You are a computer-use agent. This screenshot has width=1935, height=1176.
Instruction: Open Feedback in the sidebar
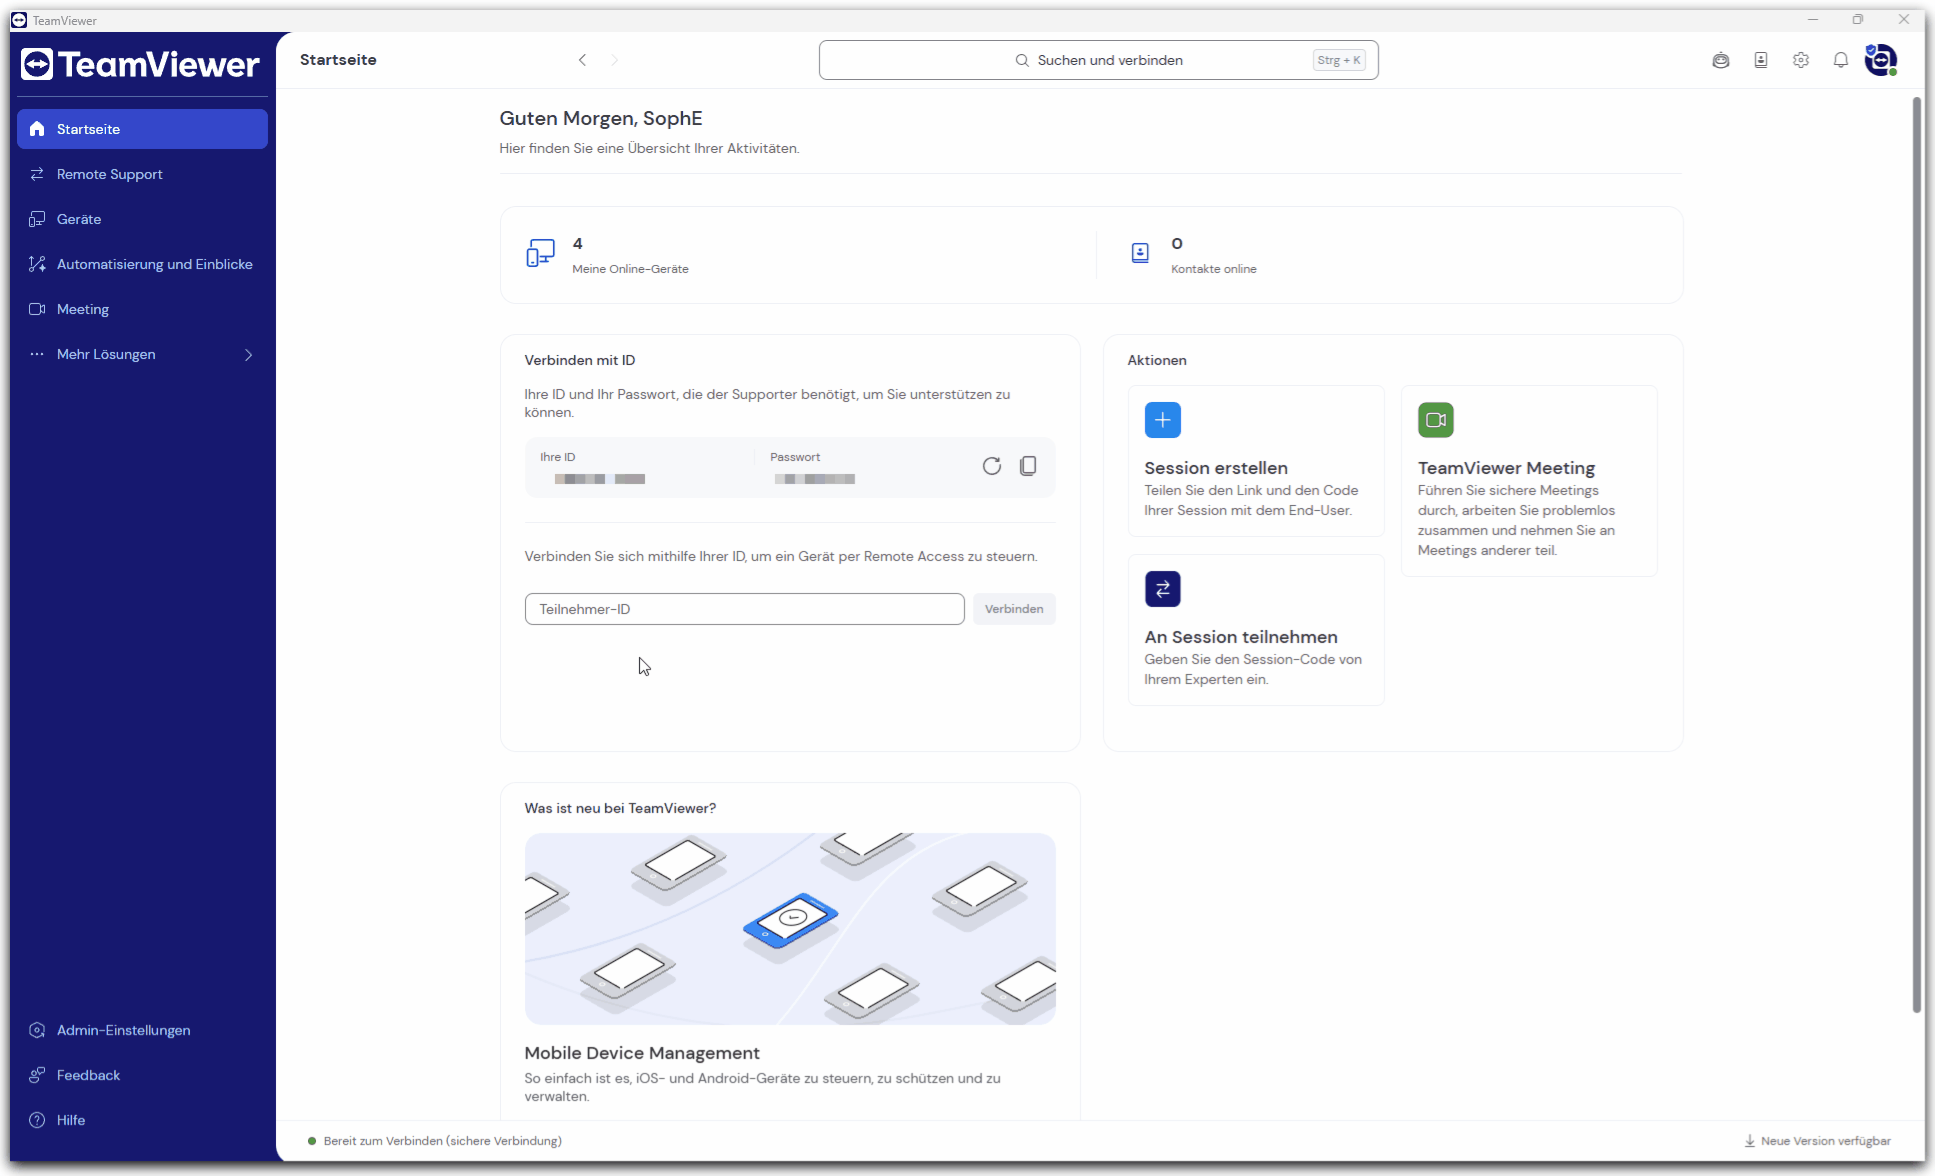(142, 1075)
